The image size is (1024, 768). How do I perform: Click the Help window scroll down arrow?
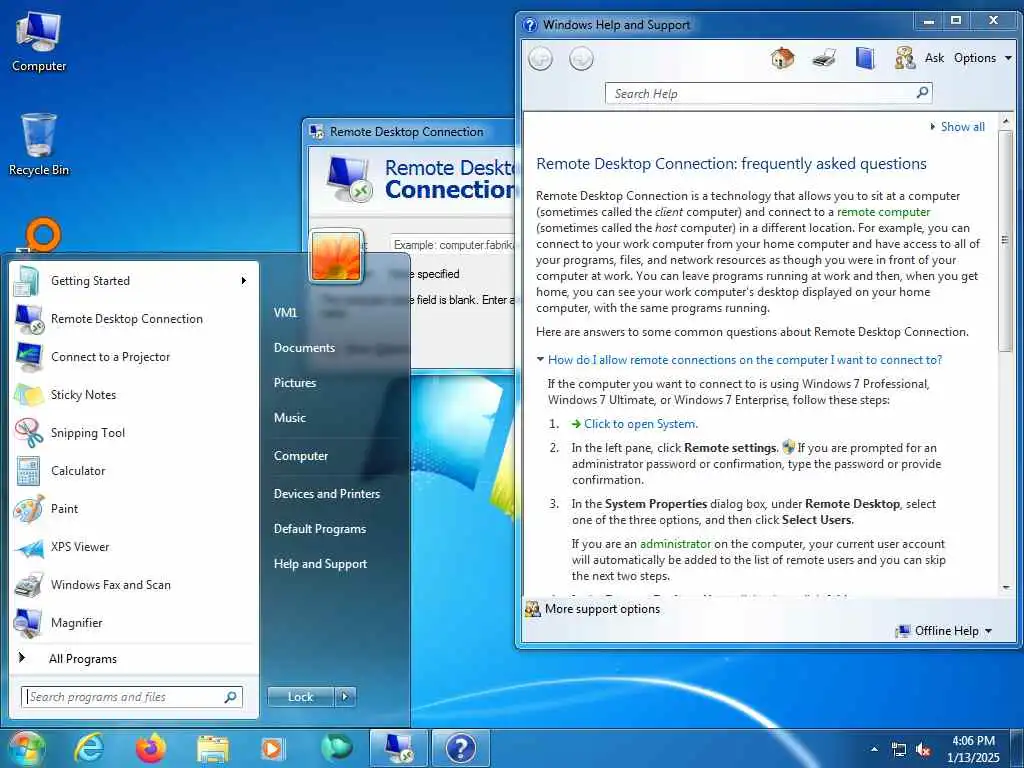tap(1006, 588)
